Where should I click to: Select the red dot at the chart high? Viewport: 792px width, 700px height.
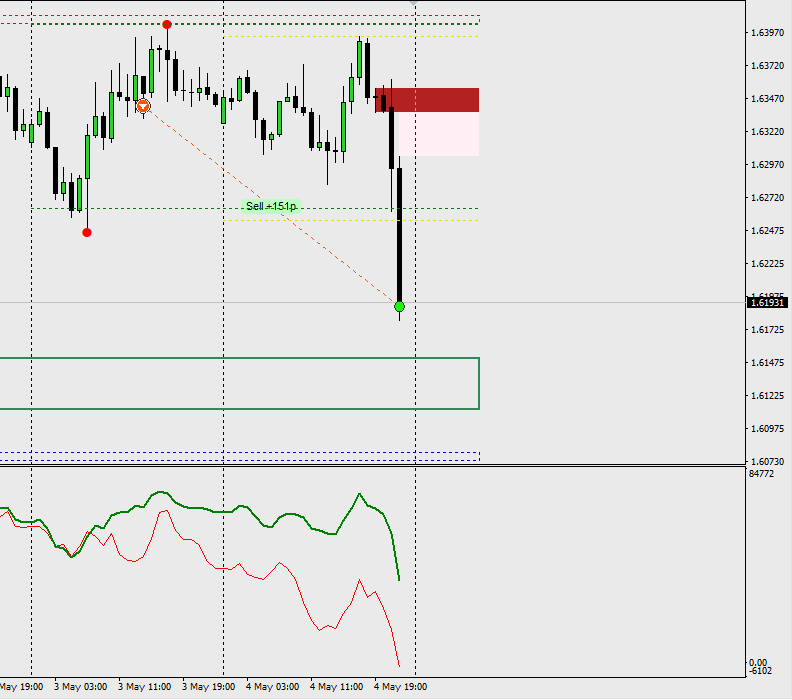point(167,24)
